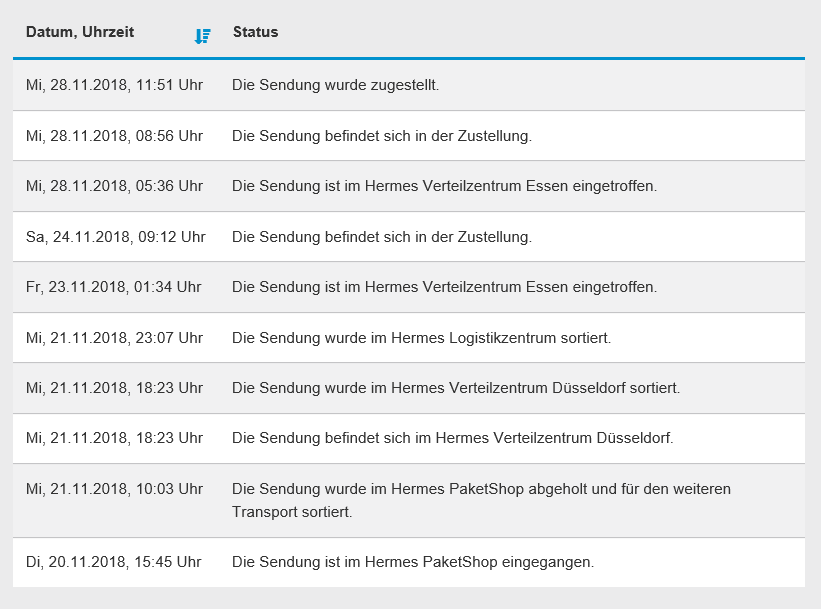Screen dimensions: 822x609
Task: Click 'befindet sich im Hermes Verteilzentrum Düsseldorf' status
Action: pyautogui.click(x=453, y=438)
